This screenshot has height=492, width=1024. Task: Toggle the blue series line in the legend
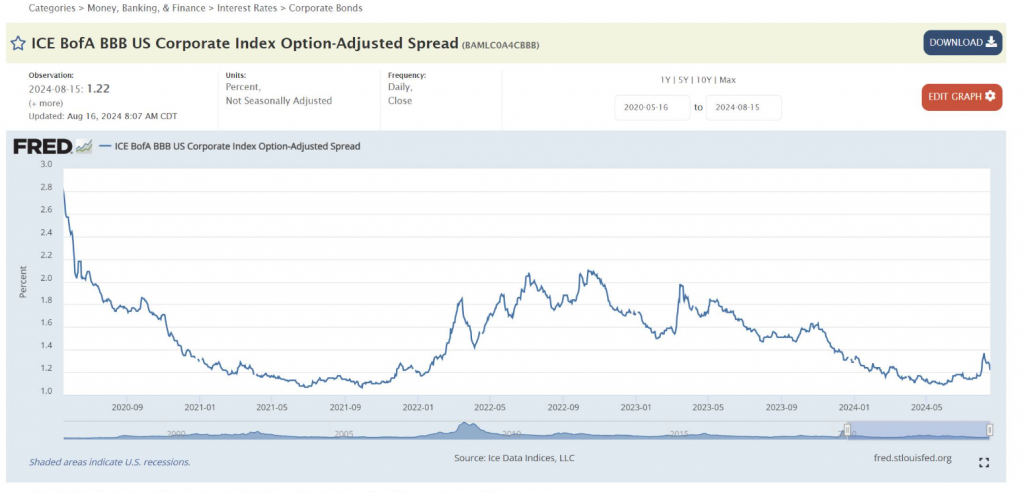point(230,146)
